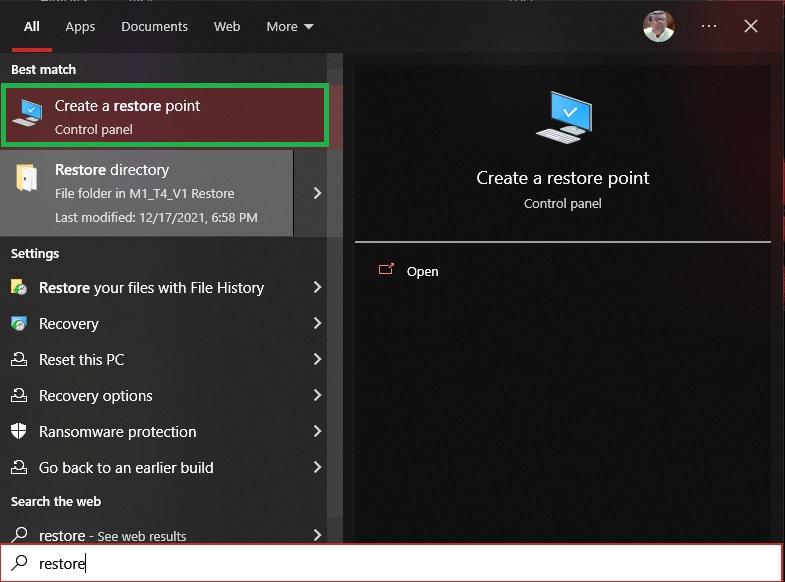The width and height of the screenshot is (785, 582).
Task: Open the Apps search tab
Action: (x=80, y=27)
